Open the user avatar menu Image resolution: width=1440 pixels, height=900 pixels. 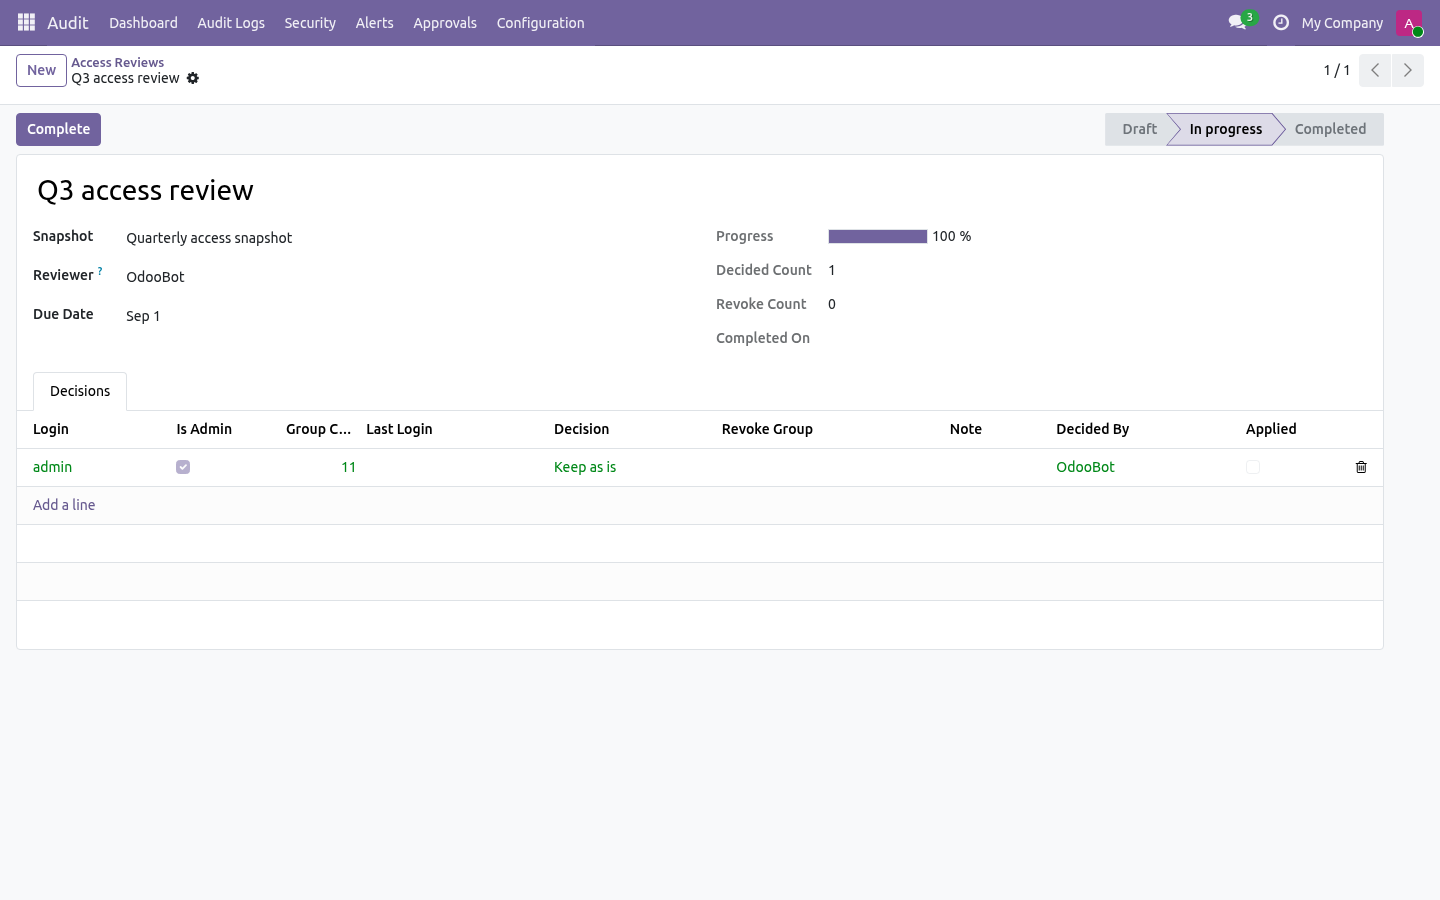[1409, 22]
